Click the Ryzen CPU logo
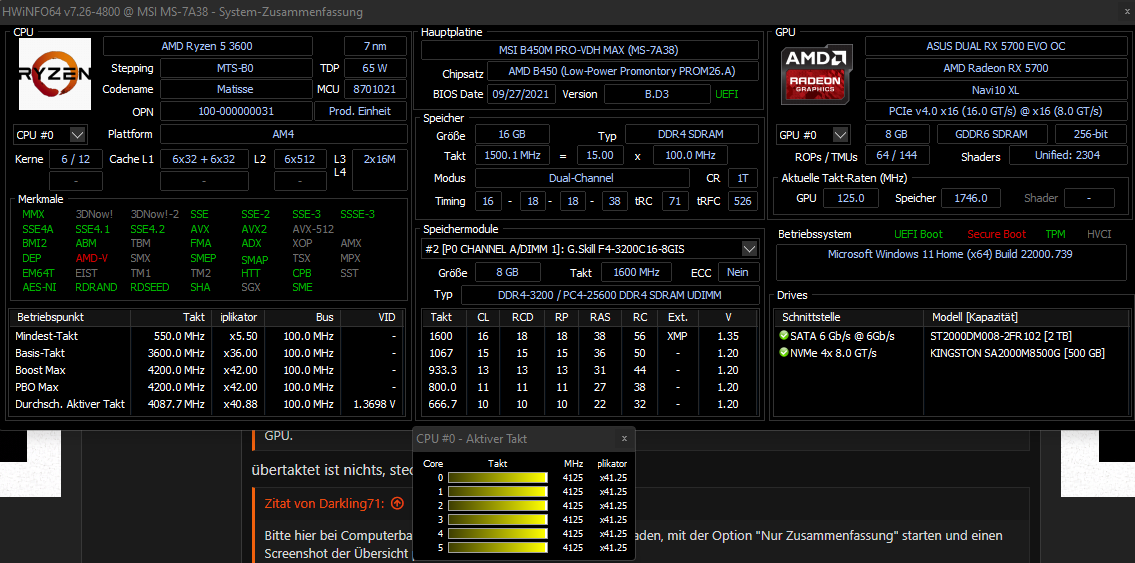1135x563 pixels. [x=55, y=74]
